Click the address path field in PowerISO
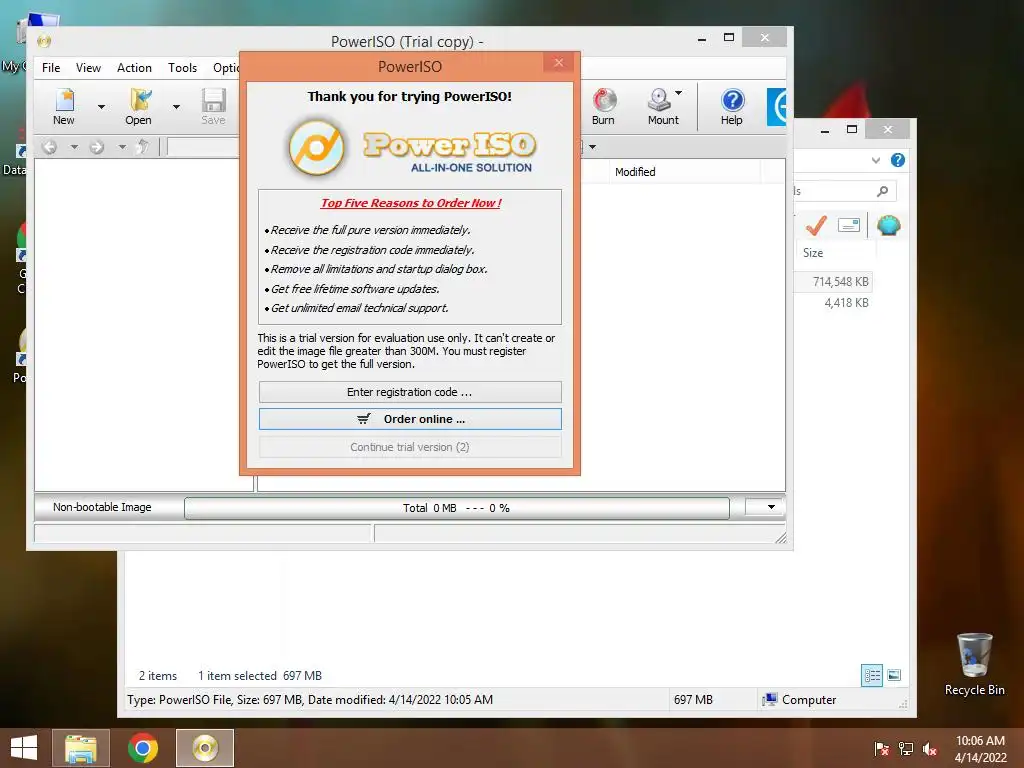Viewport: 1024px width, 768px height. 203,147
